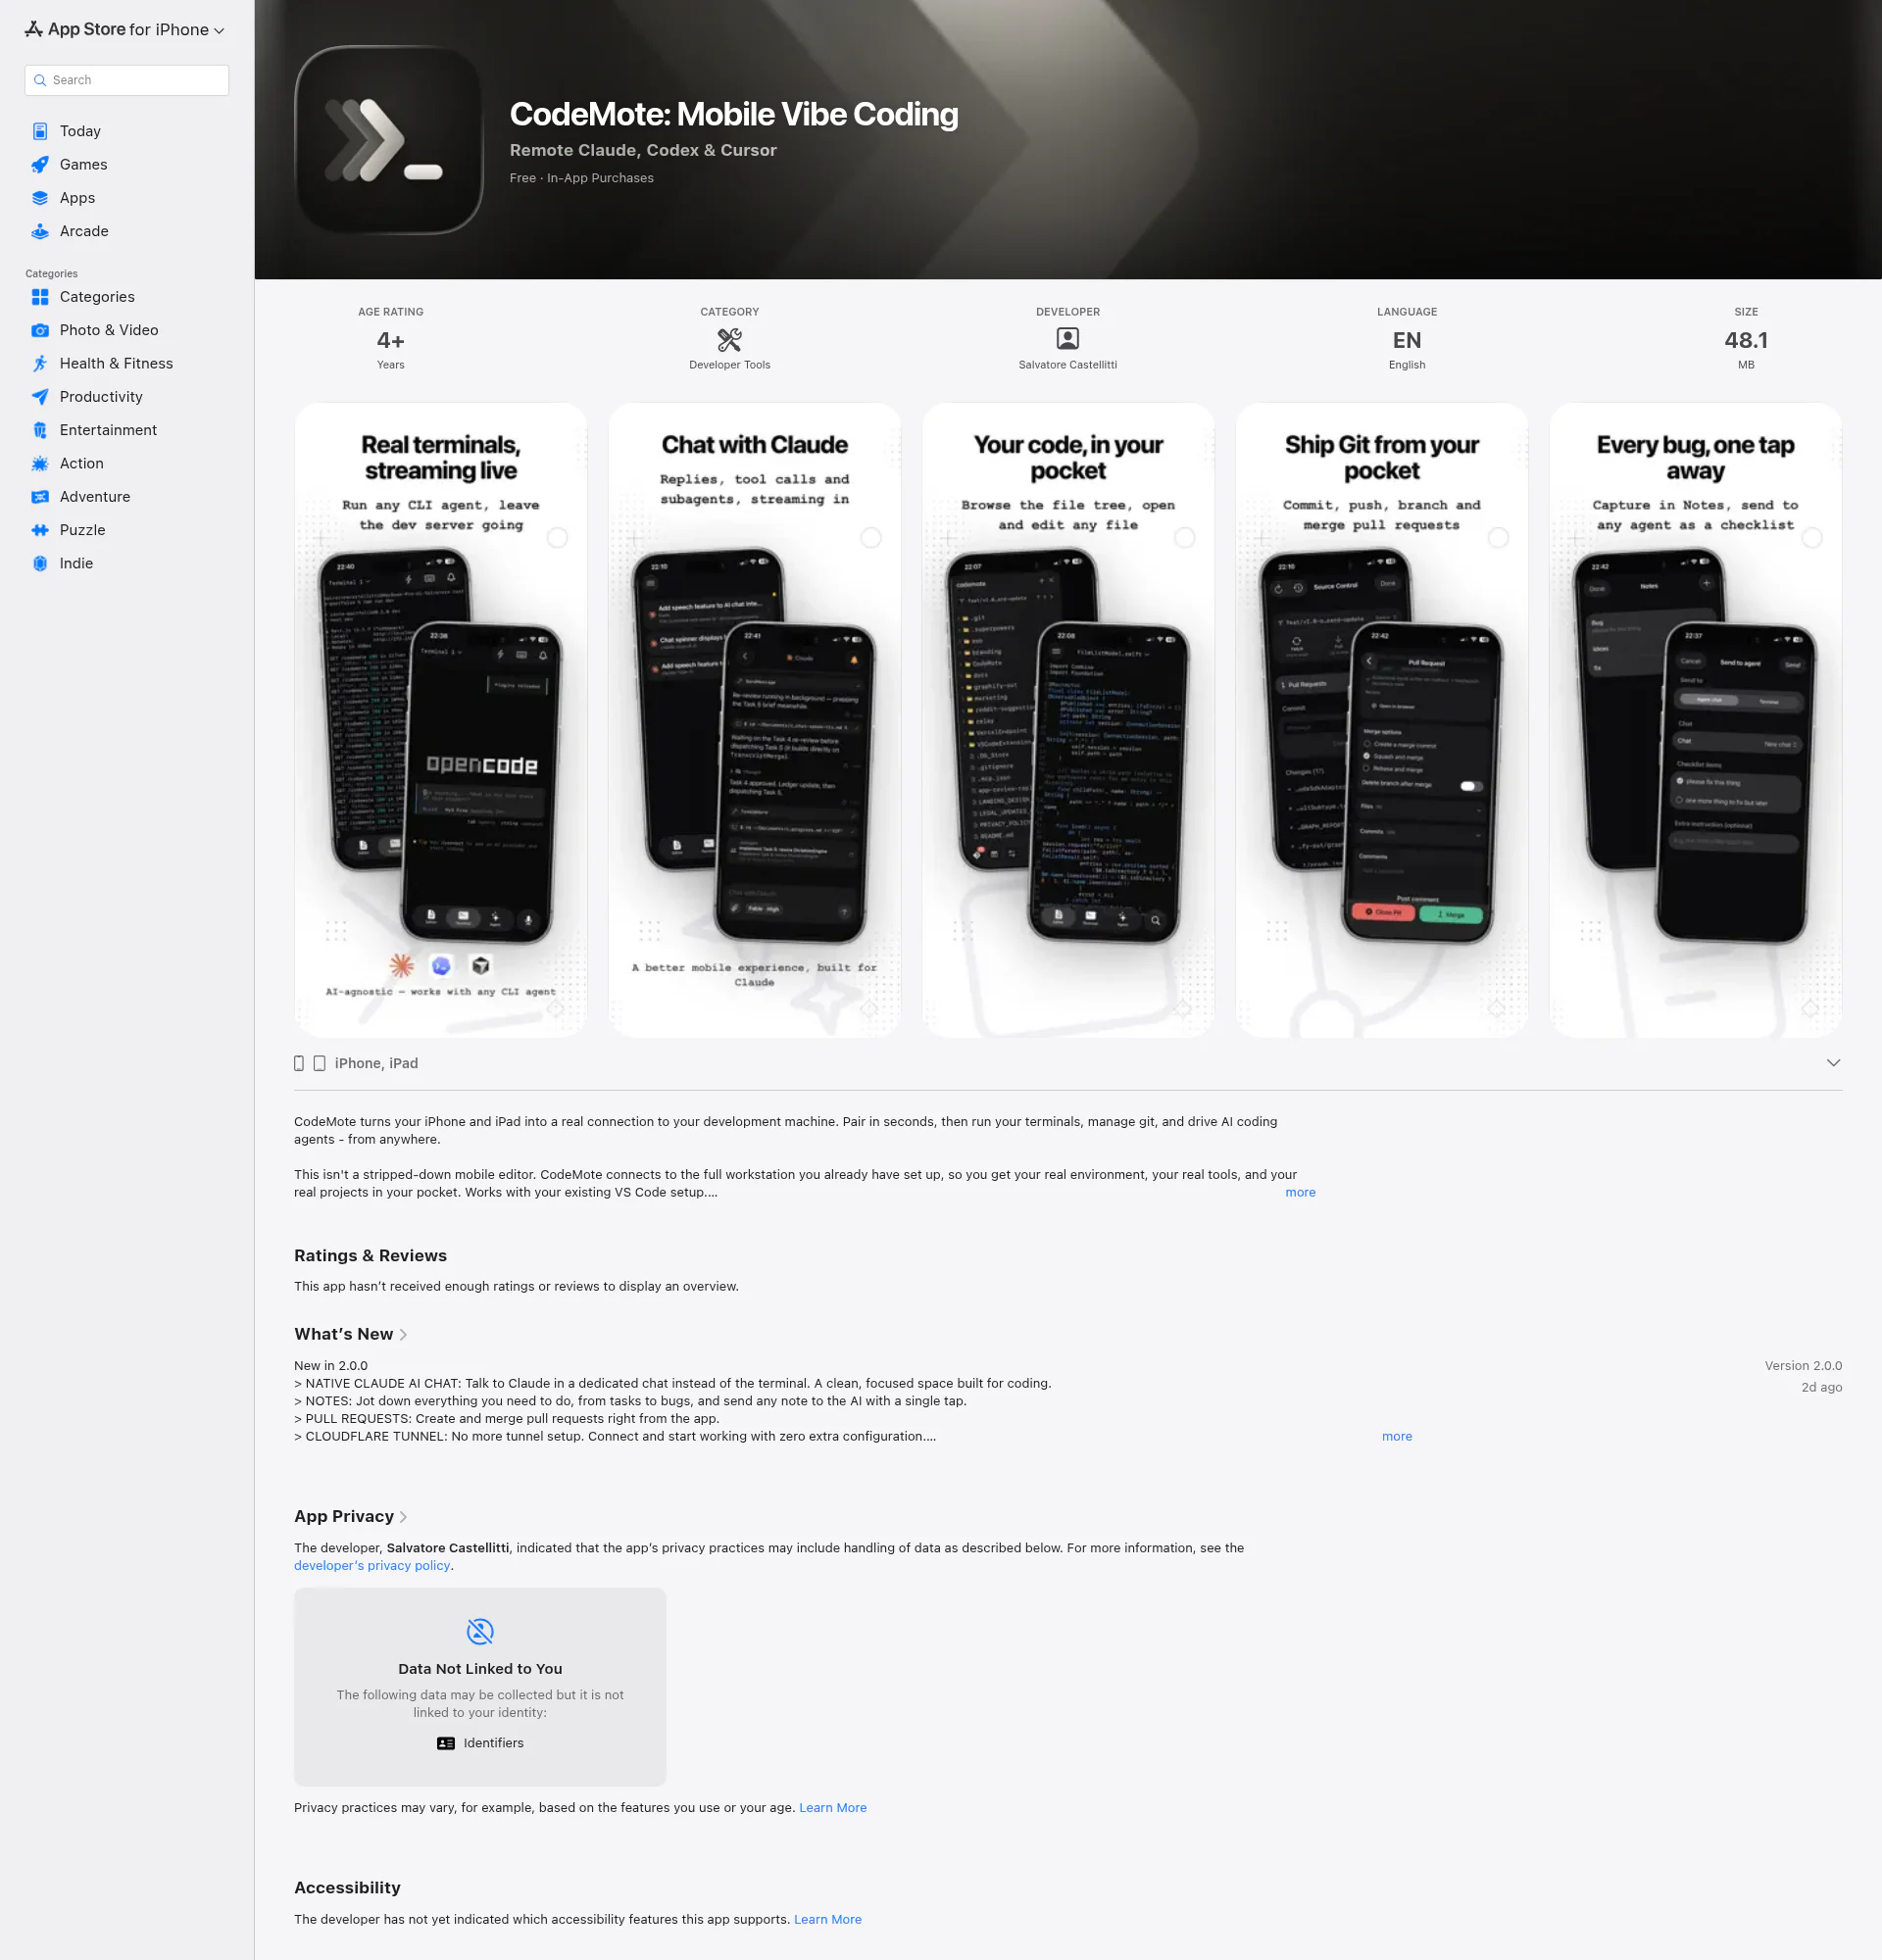The height and width of the screenshot is (1960, 1882).
Task: Select the Indie category icon
Action: (40, 563)
